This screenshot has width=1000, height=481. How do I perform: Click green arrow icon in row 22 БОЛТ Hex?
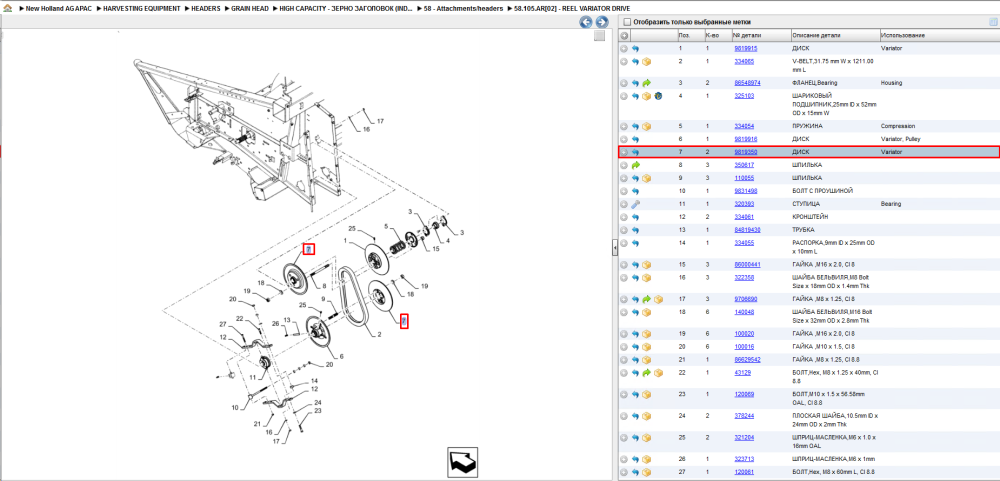[x=646, y=373]
